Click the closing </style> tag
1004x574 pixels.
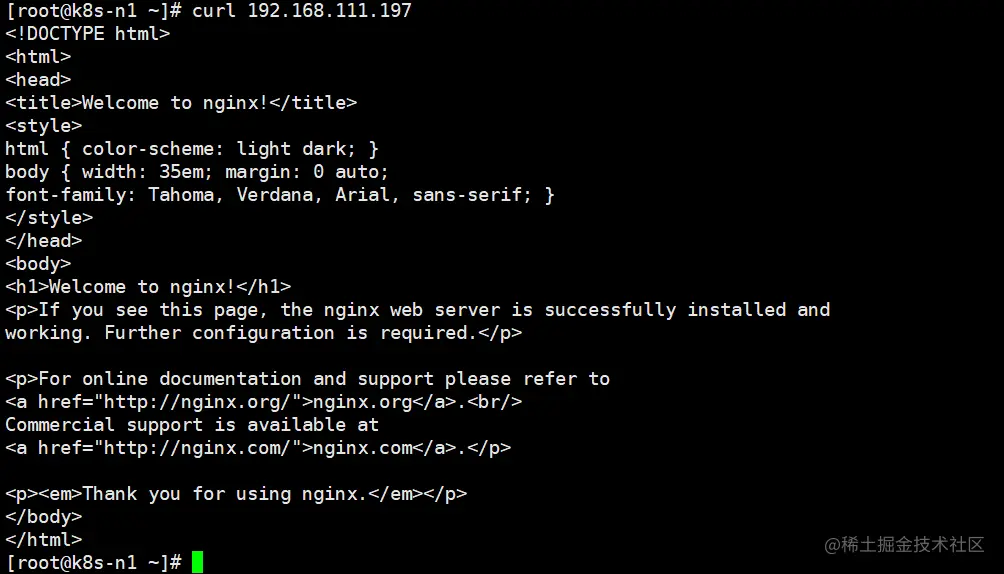tap(49, 218)
